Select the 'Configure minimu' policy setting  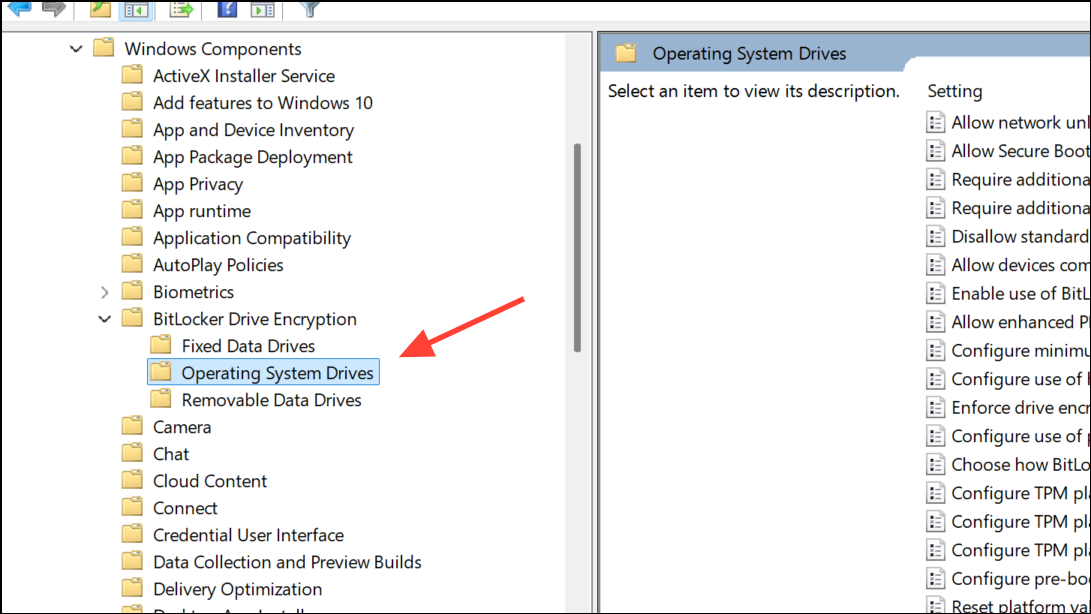pyautogui.click(x=1008, y=351)
